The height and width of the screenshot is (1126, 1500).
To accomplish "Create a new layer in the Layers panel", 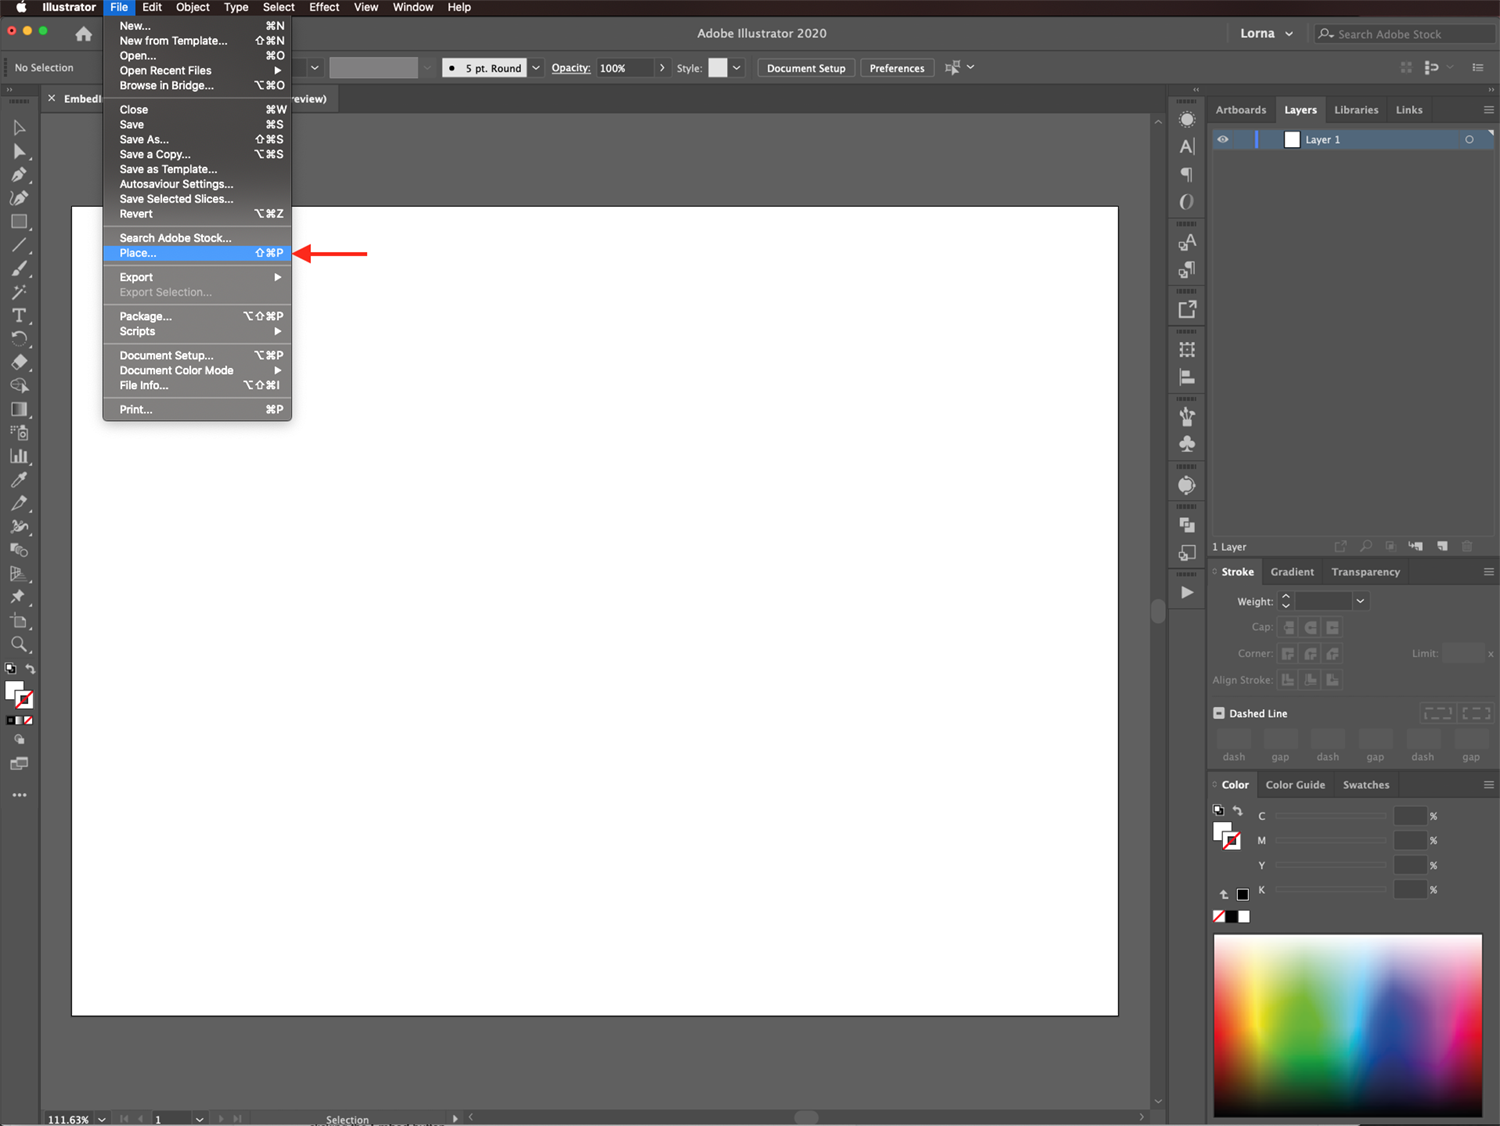I will [x=1442, y=546].
